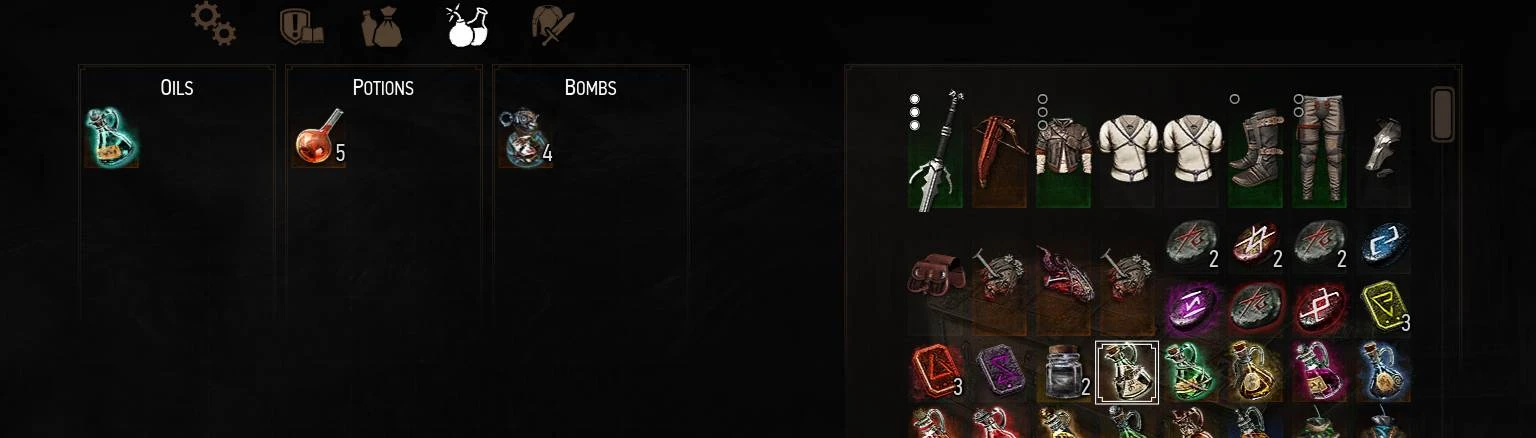Open the crafting gears tab
The height and width of the screenshot is (438, 1536).
(213, 24)
